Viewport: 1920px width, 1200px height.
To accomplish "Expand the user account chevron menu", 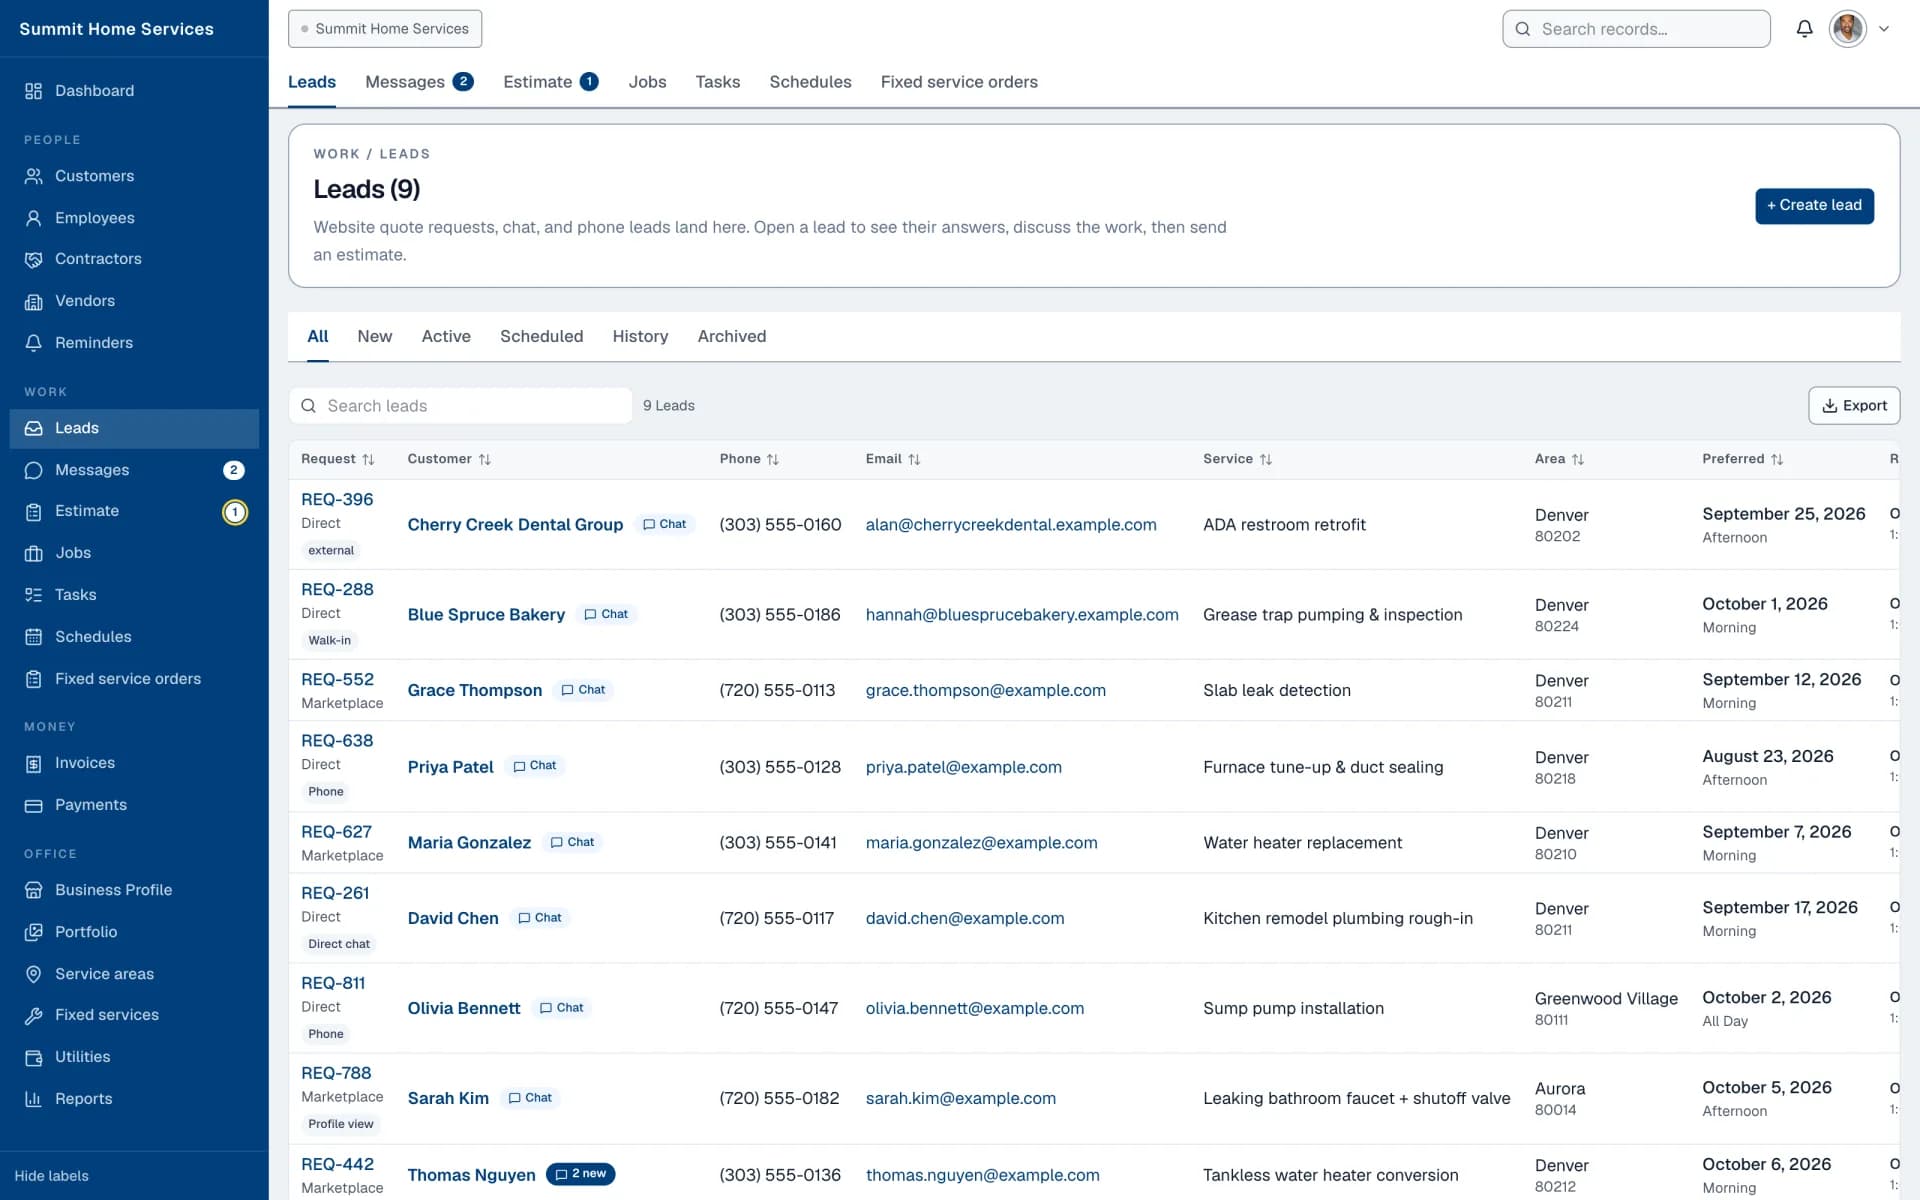I will click(x=1884, y=29).
